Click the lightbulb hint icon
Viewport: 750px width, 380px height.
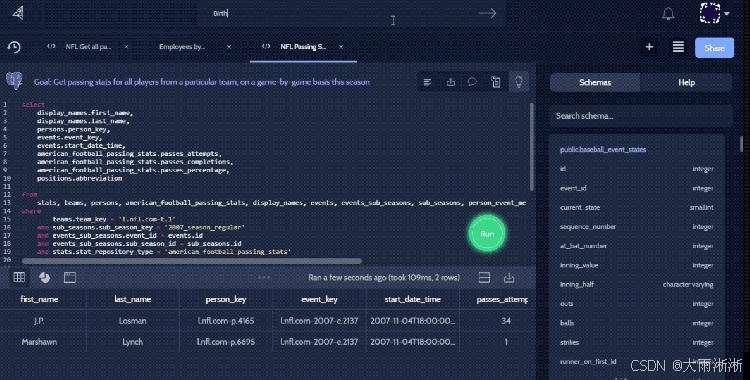518,82
